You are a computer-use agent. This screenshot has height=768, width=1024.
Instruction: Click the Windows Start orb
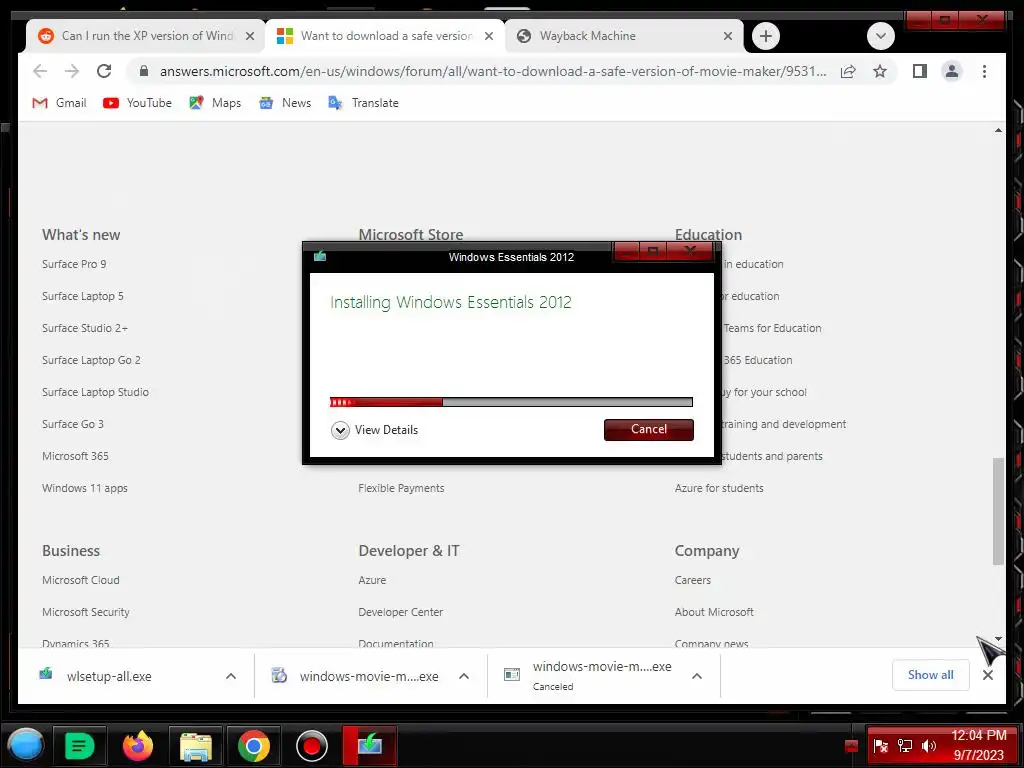(x=25, y=745)
